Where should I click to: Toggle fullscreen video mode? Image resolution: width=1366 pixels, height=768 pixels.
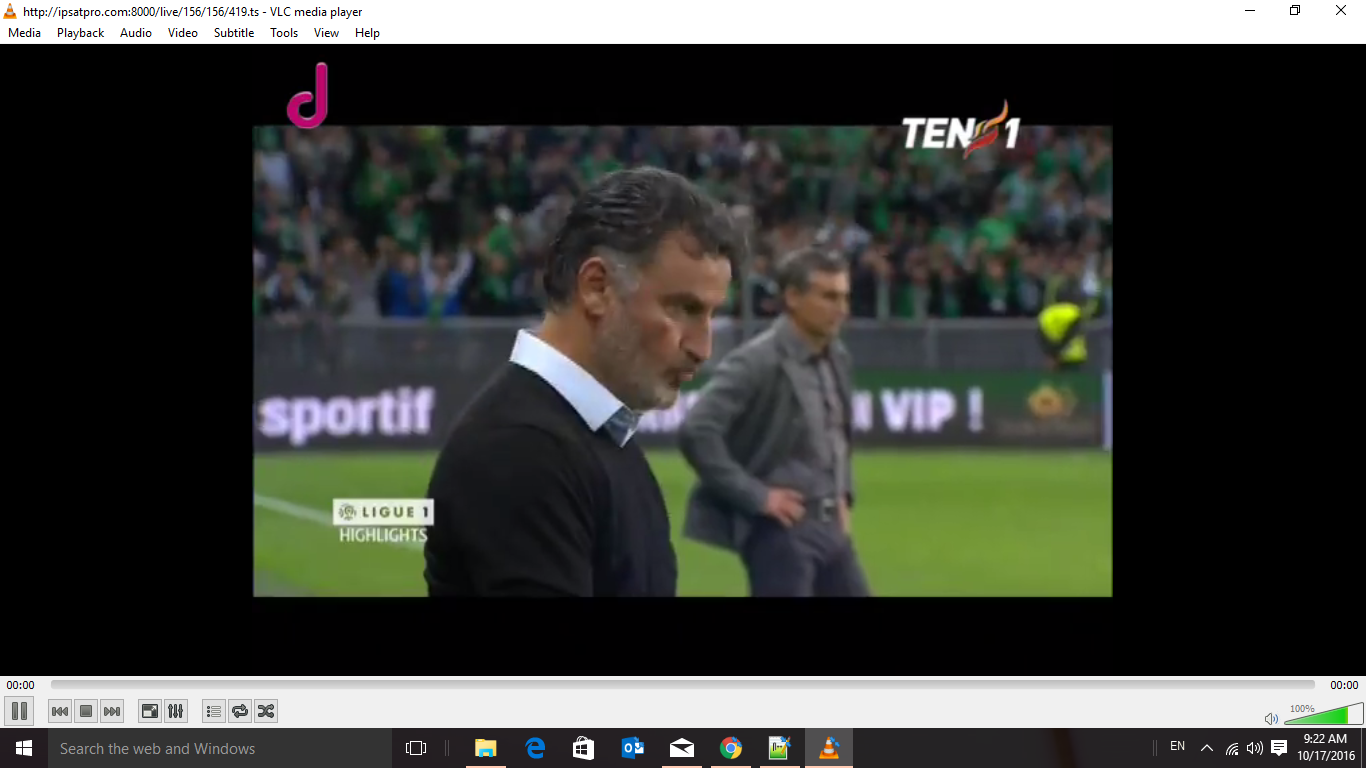[150, 711]
